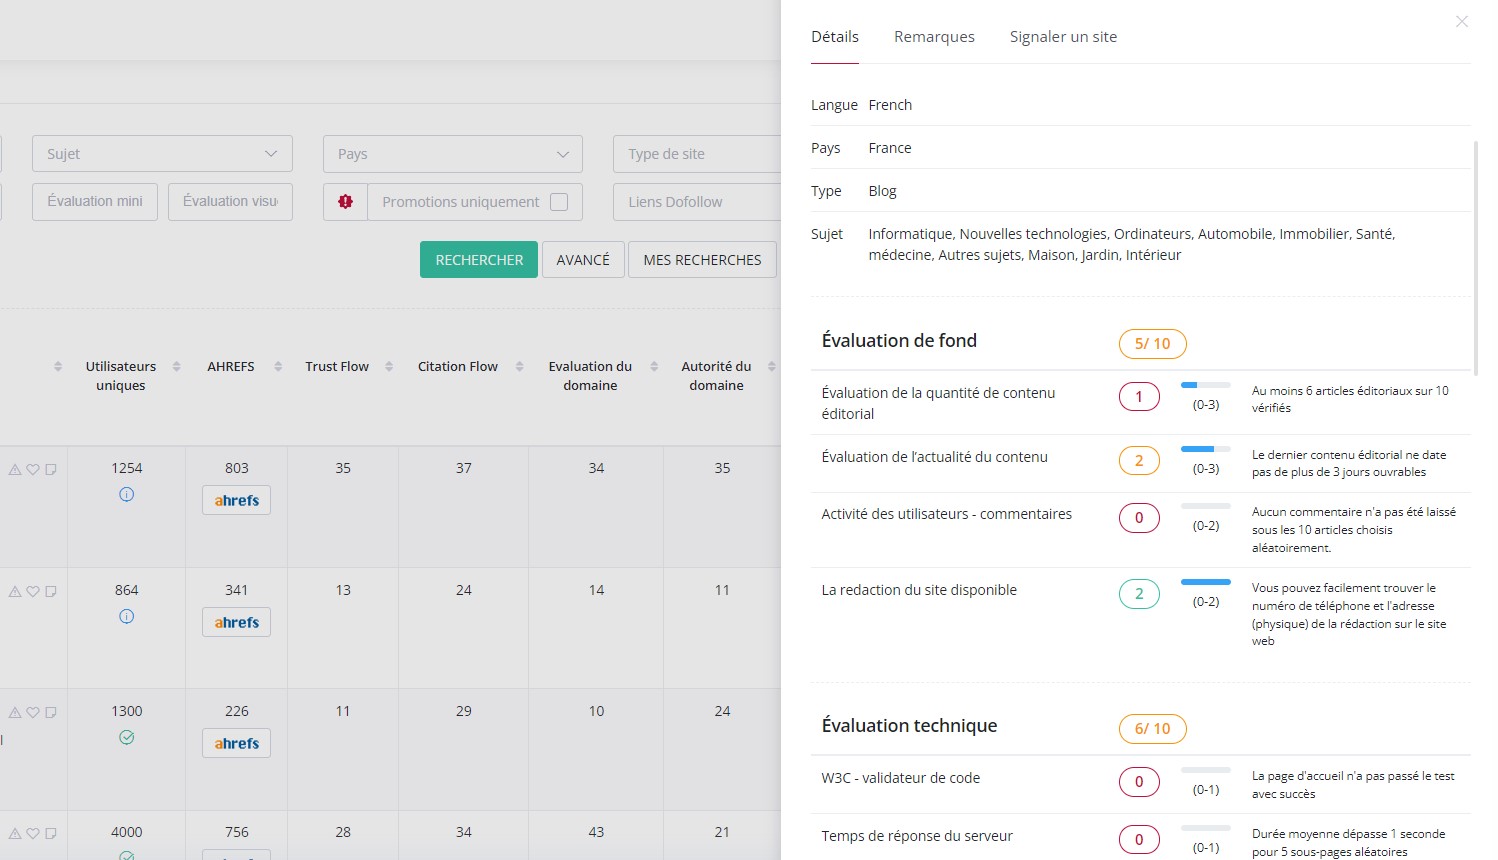Click the details panel vertical scrollbar
Screen dimensions: 1498x860
tap(1476, 257)
